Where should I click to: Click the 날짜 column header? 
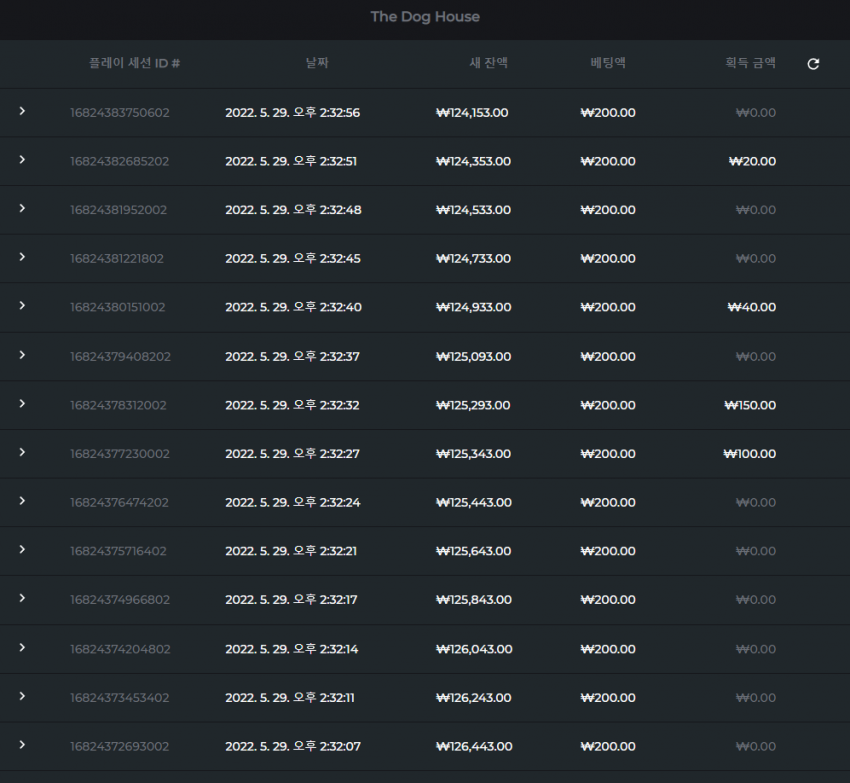[317, 63]
